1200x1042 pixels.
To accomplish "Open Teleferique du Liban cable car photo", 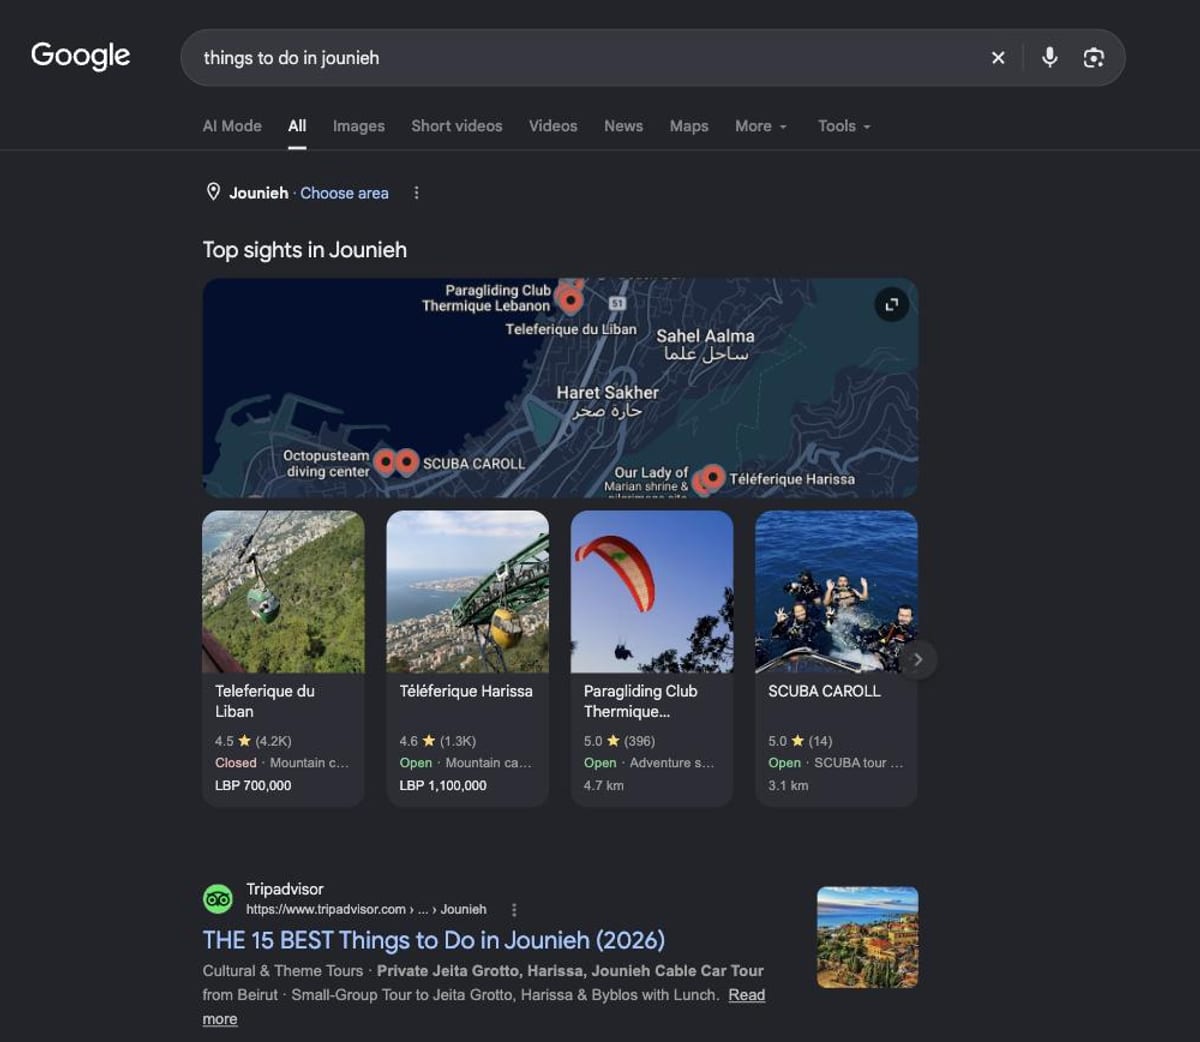I will pos(284,592).
